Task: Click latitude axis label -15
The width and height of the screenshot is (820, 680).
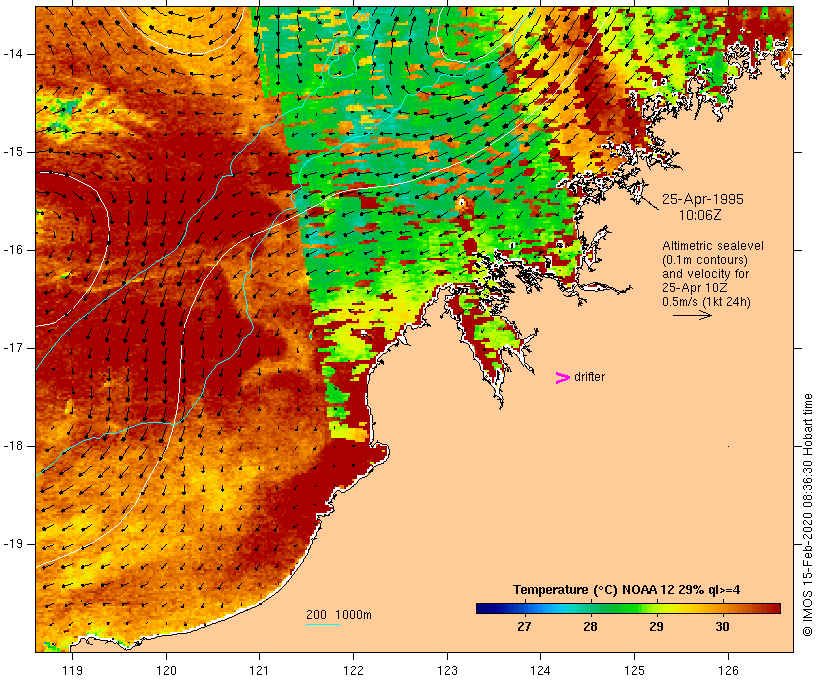Action: [13, 152]
